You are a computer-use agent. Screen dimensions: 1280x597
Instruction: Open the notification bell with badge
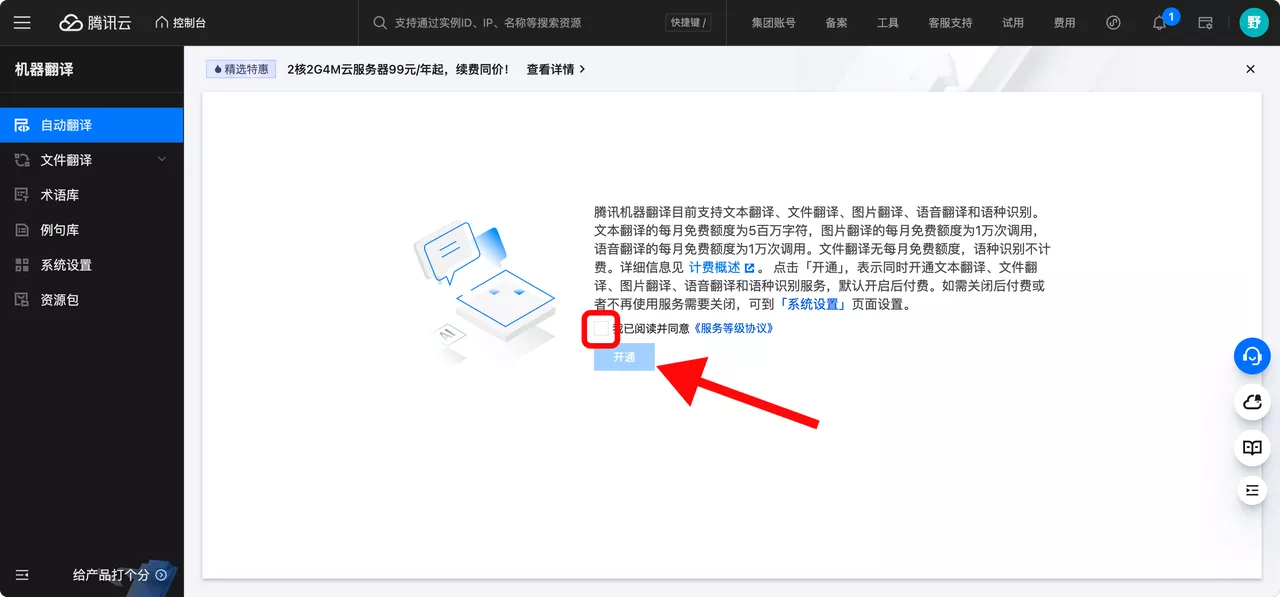click(1160, 22)
